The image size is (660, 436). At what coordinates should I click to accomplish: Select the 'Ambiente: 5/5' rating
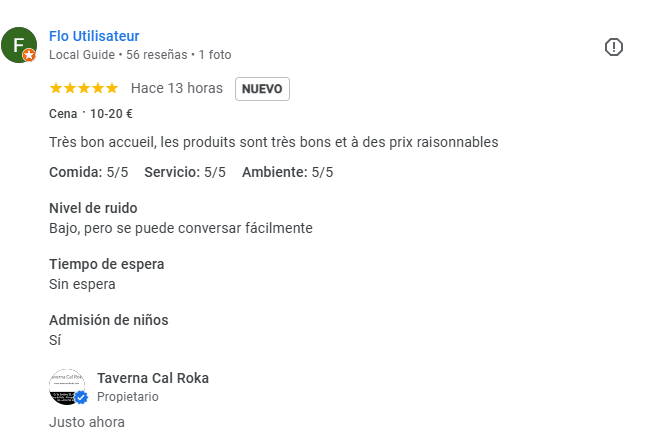(287, 172)
